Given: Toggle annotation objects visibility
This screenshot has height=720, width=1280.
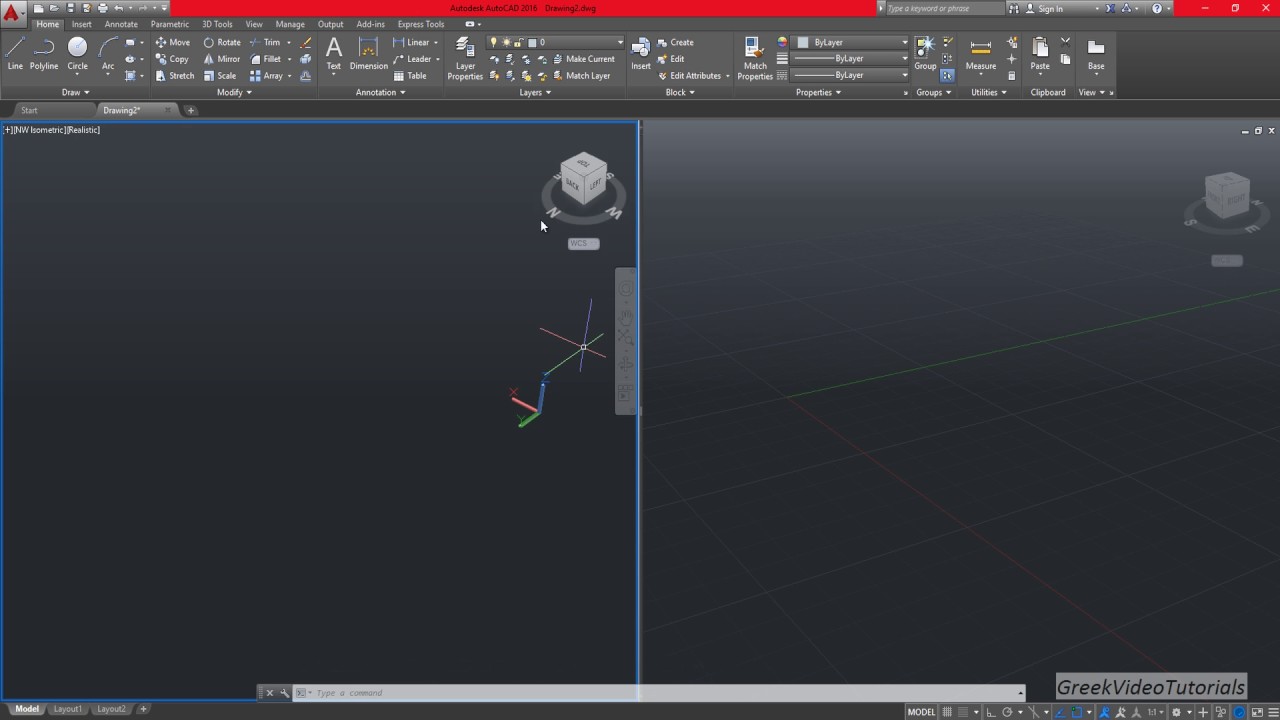Looking at the screenshot, I should click(x=1105, y=712).
